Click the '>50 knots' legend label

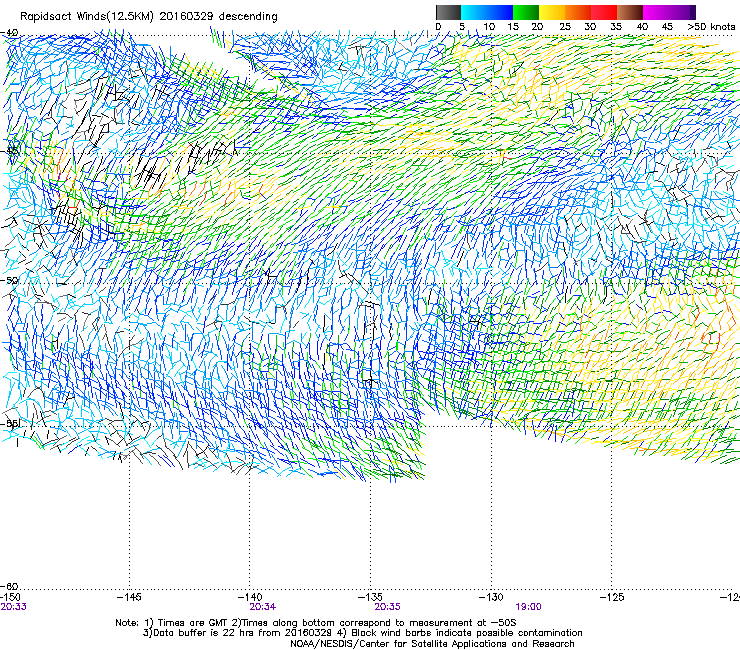pyautogui.click(x=711, y=26)
